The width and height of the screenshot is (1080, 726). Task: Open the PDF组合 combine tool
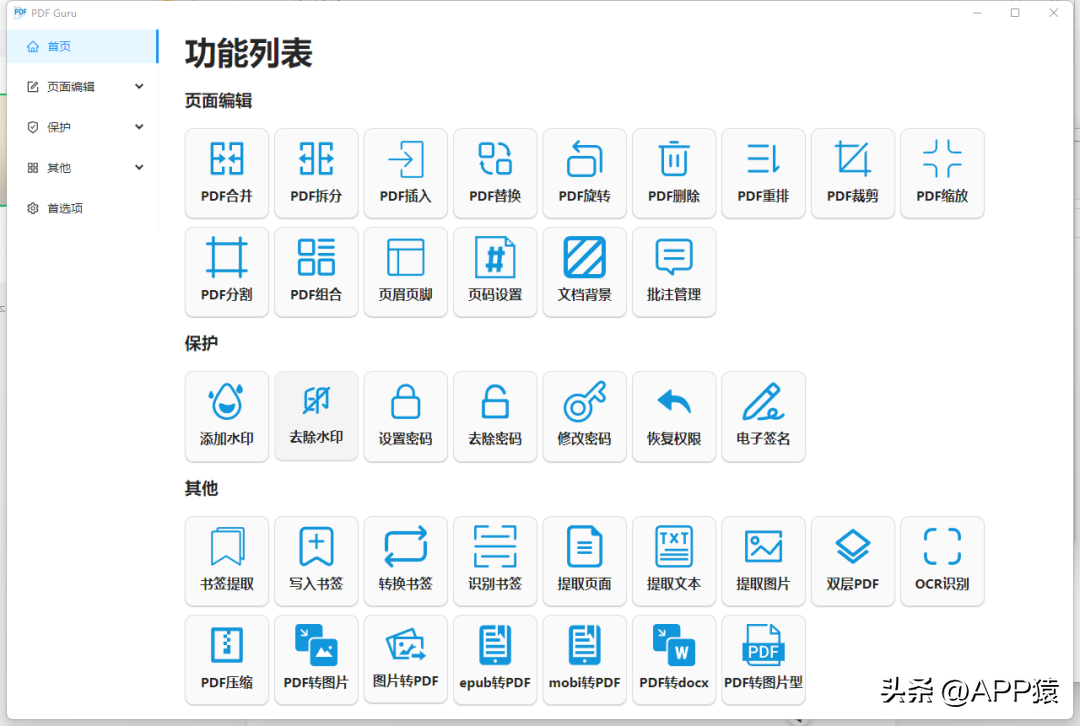(316, 272)
